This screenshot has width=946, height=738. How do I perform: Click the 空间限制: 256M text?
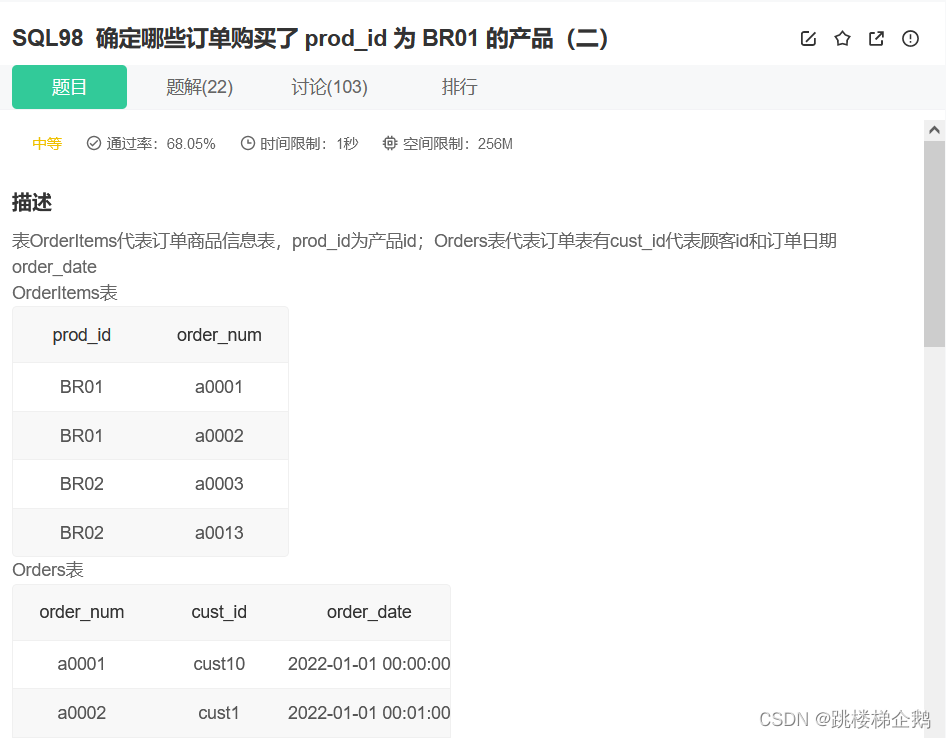tap(457, 144)
